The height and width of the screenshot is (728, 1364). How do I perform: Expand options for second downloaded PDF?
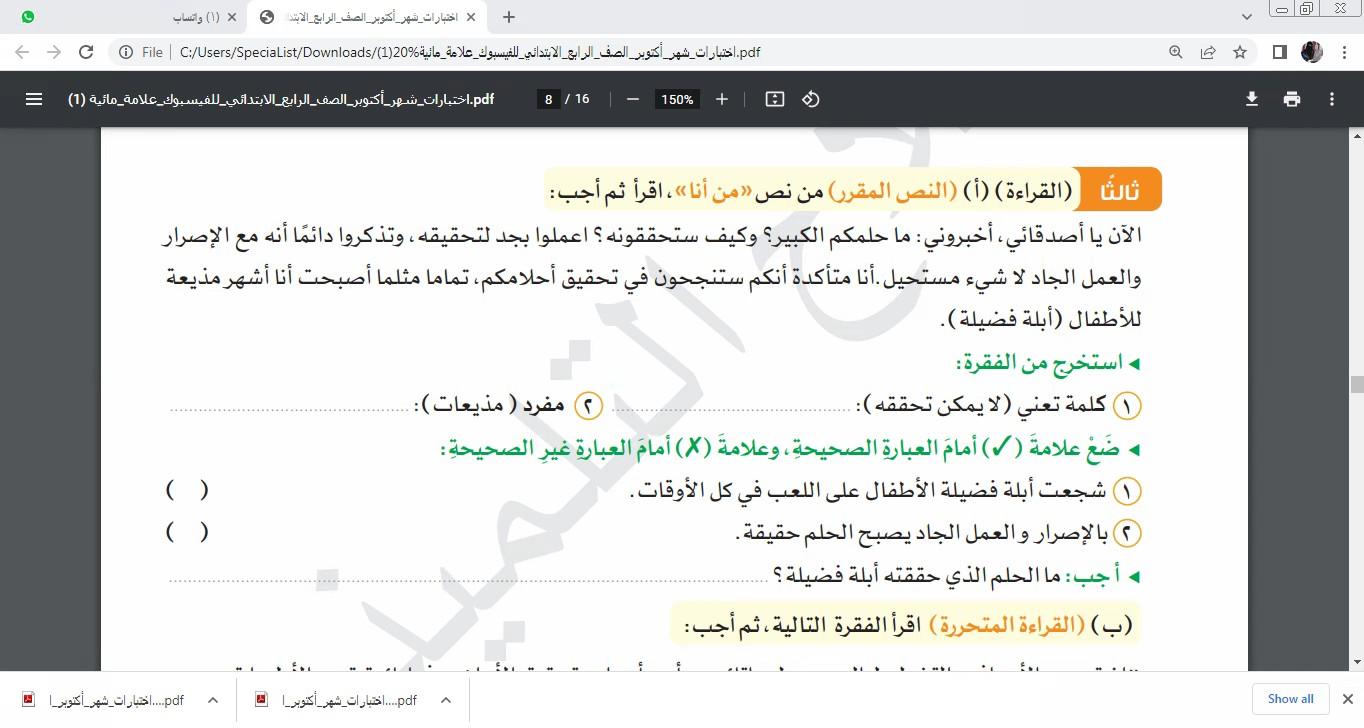[446, 700]
